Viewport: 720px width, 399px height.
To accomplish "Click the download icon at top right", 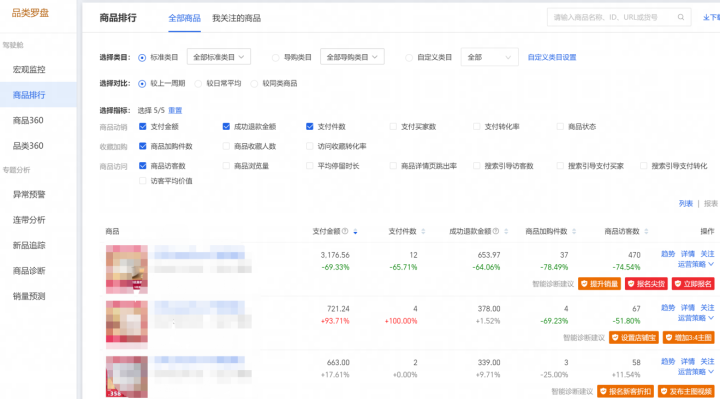I will 706,17.
